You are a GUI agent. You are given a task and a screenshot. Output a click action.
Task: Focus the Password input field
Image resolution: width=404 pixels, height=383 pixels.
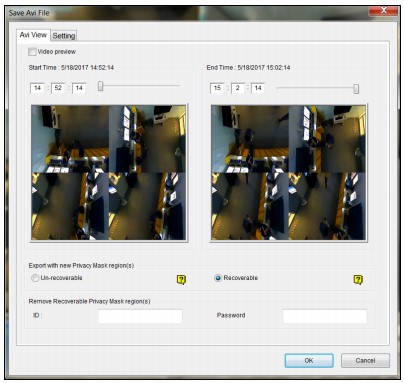[x=325, y=316]
